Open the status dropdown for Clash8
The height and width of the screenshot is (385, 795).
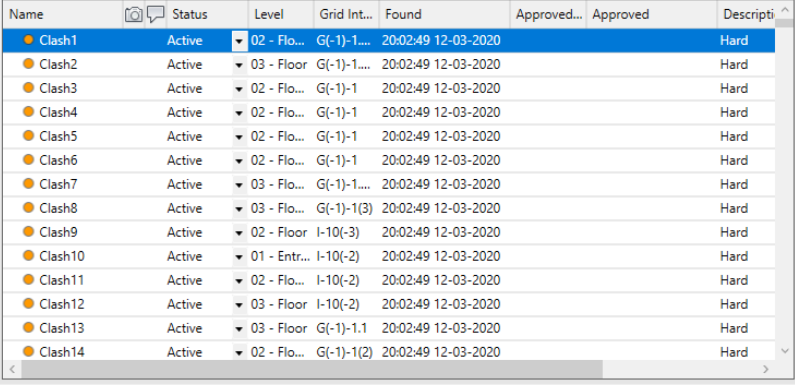click(239, 208)
